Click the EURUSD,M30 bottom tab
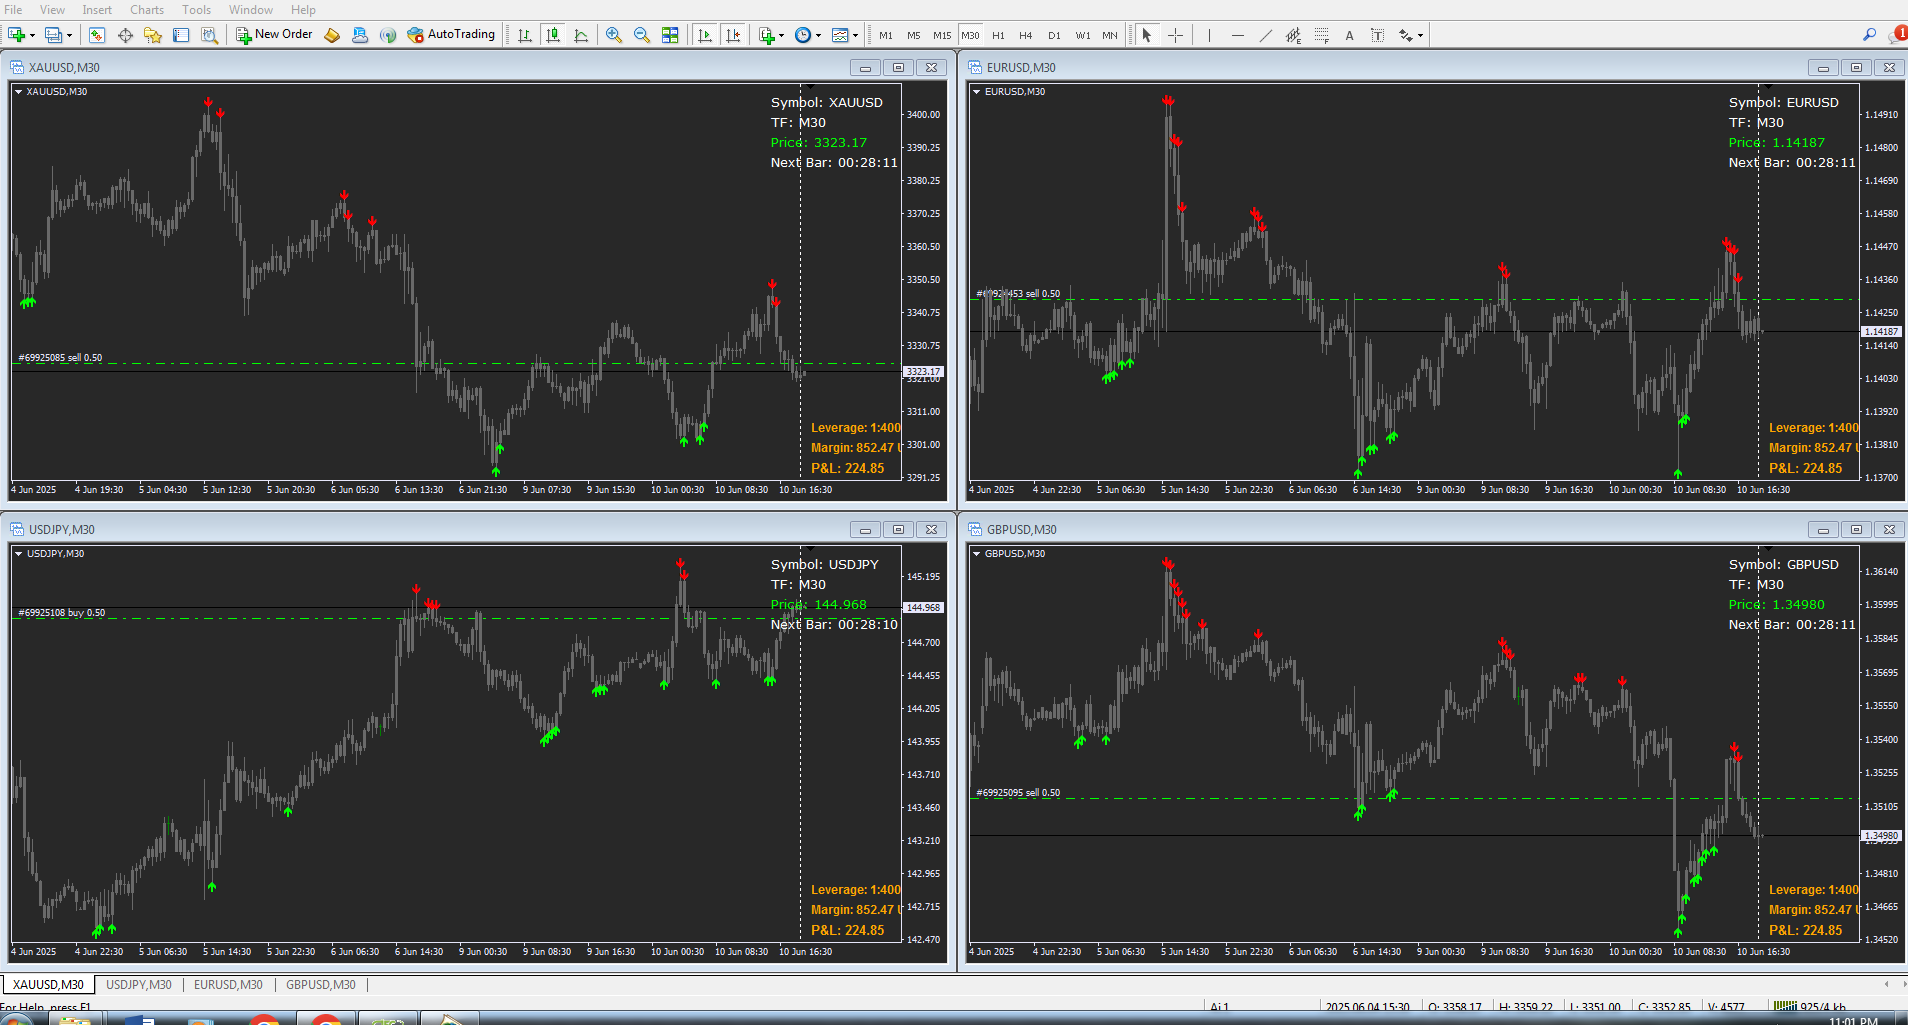Viewport: 1908px width, 1025px height. click(x=228, y=985)
